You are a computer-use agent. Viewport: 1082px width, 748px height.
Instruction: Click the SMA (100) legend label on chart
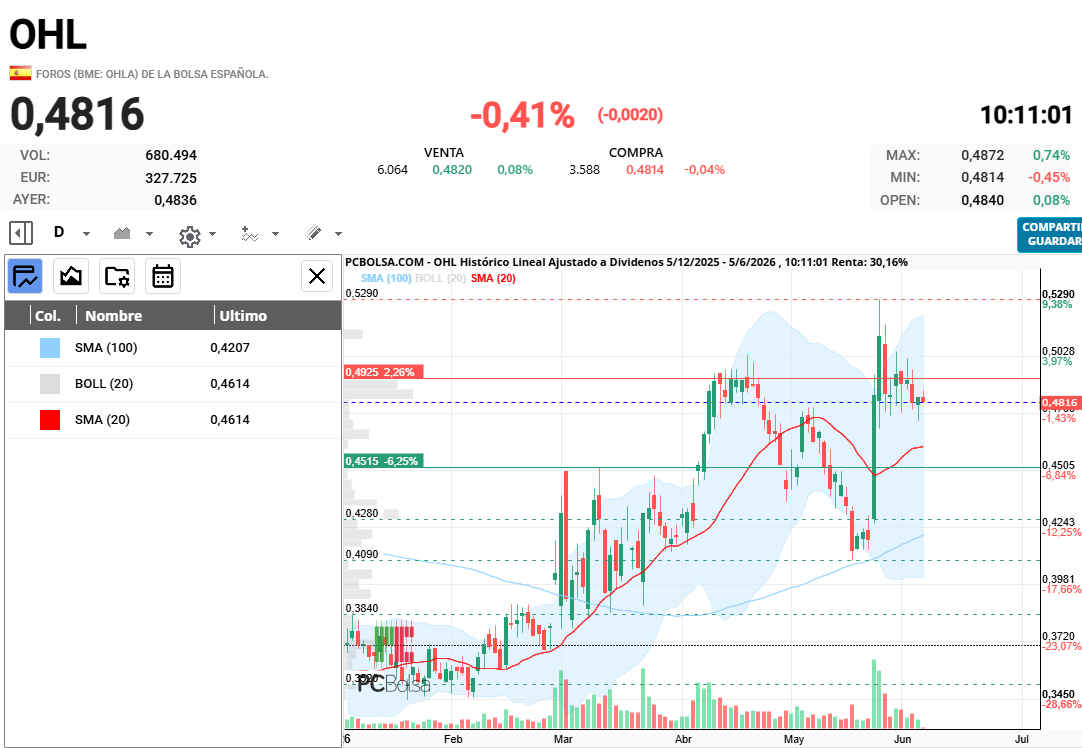[386, 278]
